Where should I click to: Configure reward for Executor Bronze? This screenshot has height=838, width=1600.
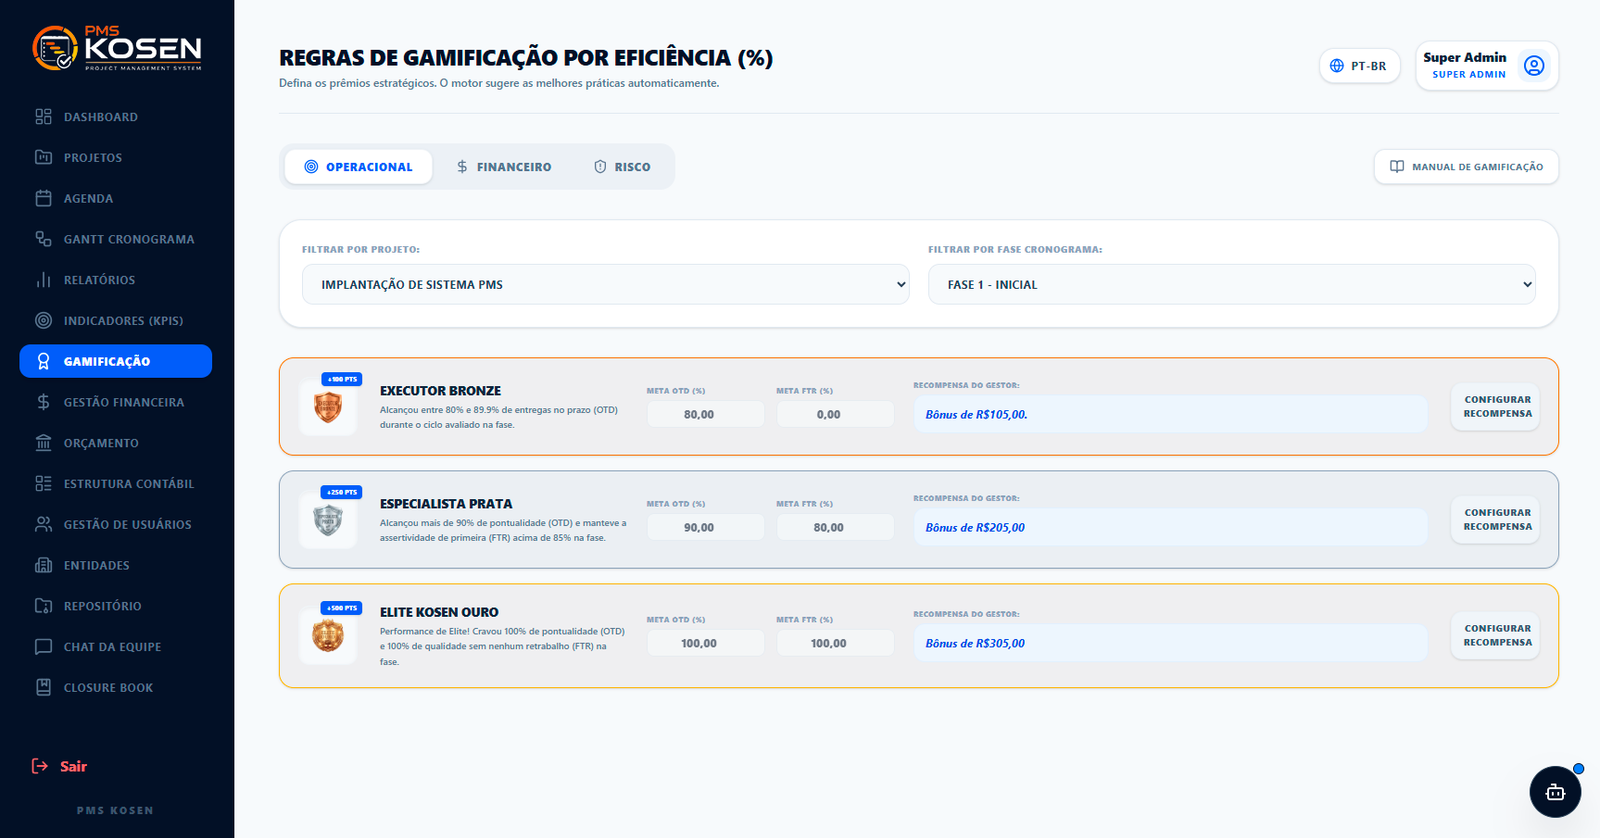[1497, 407]
